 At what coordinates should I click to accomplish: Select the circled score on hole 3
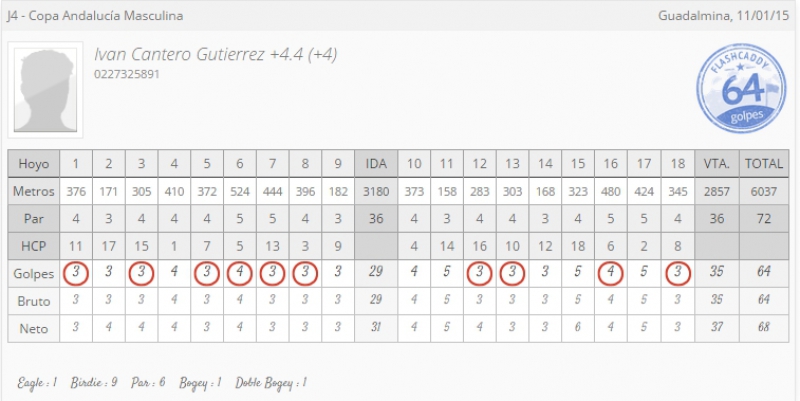(x=141, y=273)
